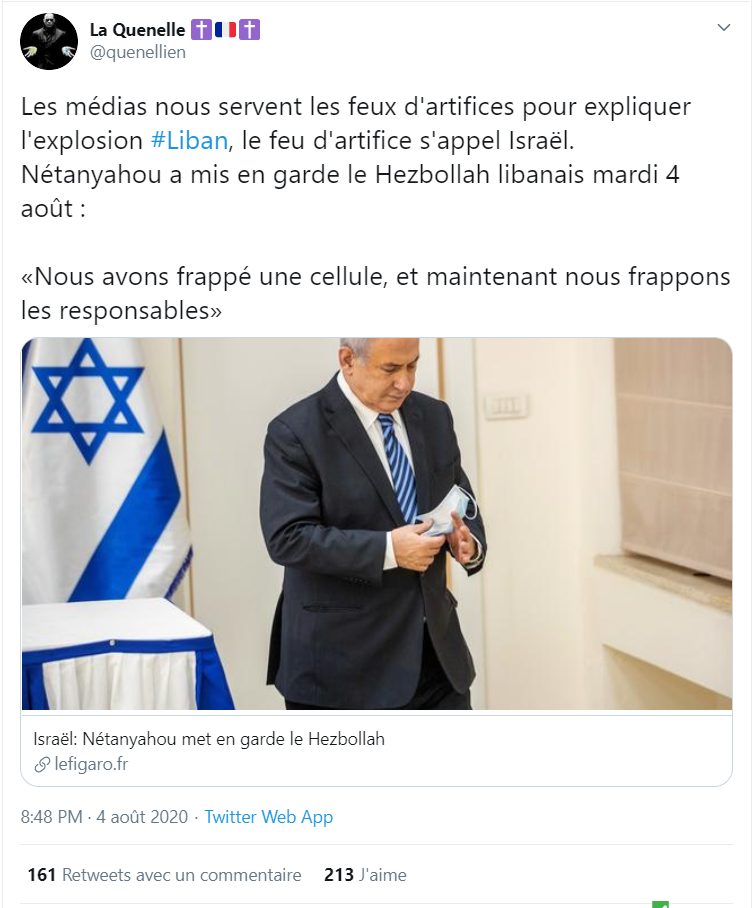Viewport: 754px width, 908px height.
Task: Click the last purple cross emoji
Action: (250, 30)
